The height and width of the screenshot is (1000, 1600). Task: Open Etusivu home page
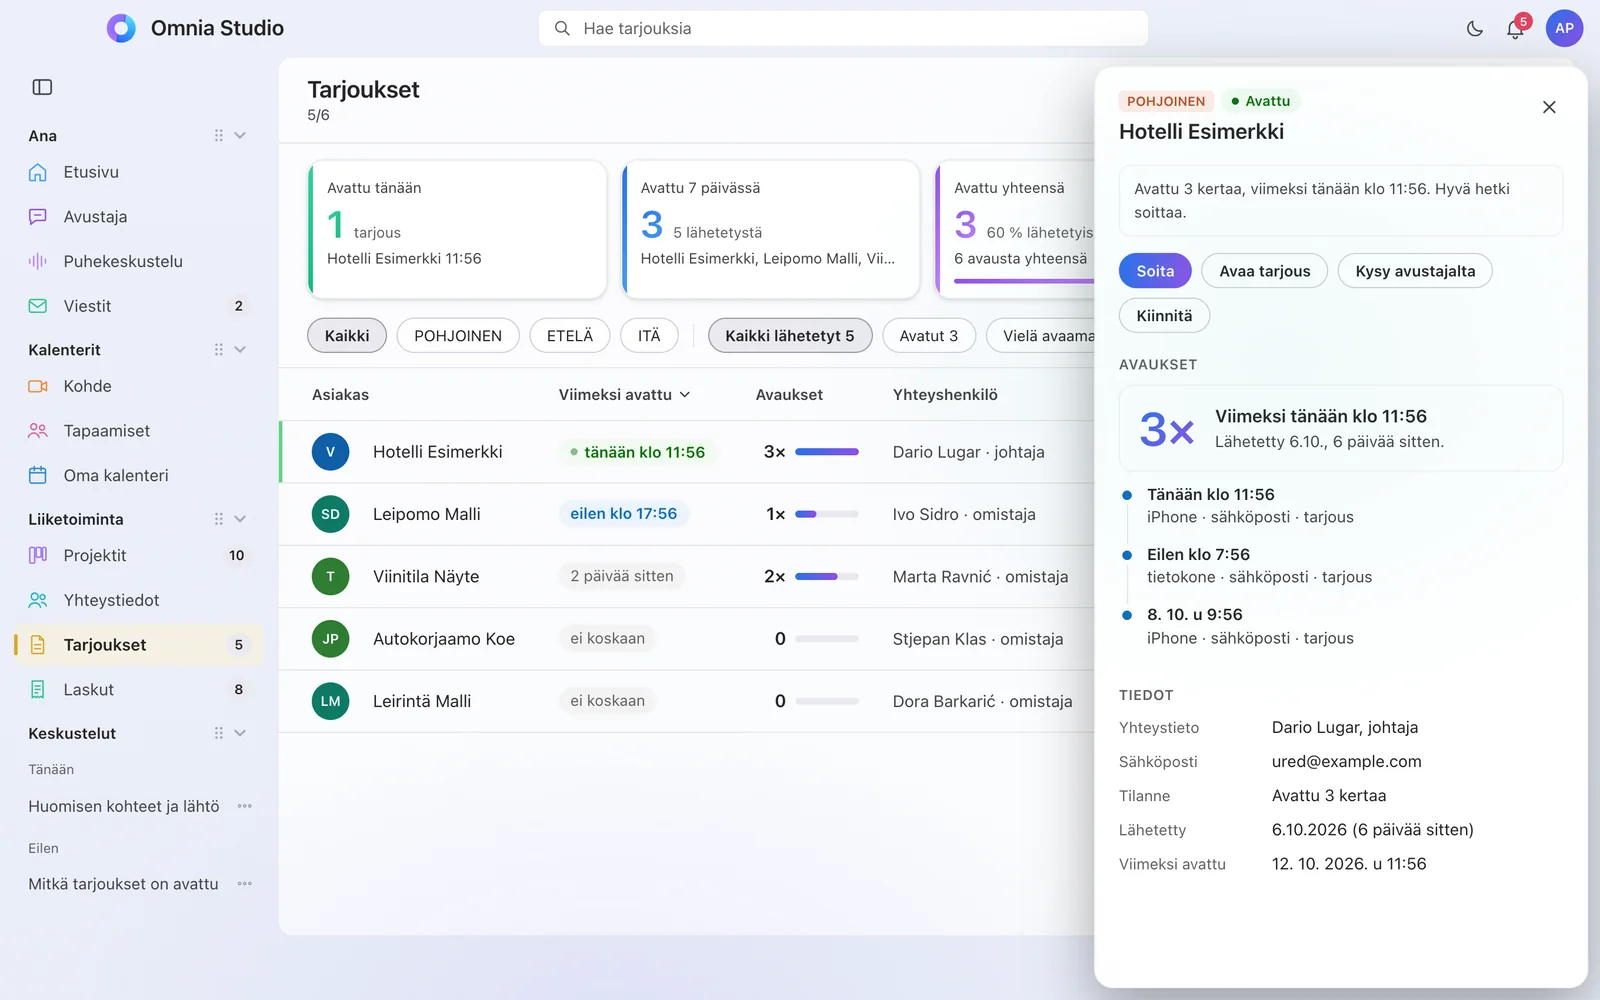click(x=140, y=172)
